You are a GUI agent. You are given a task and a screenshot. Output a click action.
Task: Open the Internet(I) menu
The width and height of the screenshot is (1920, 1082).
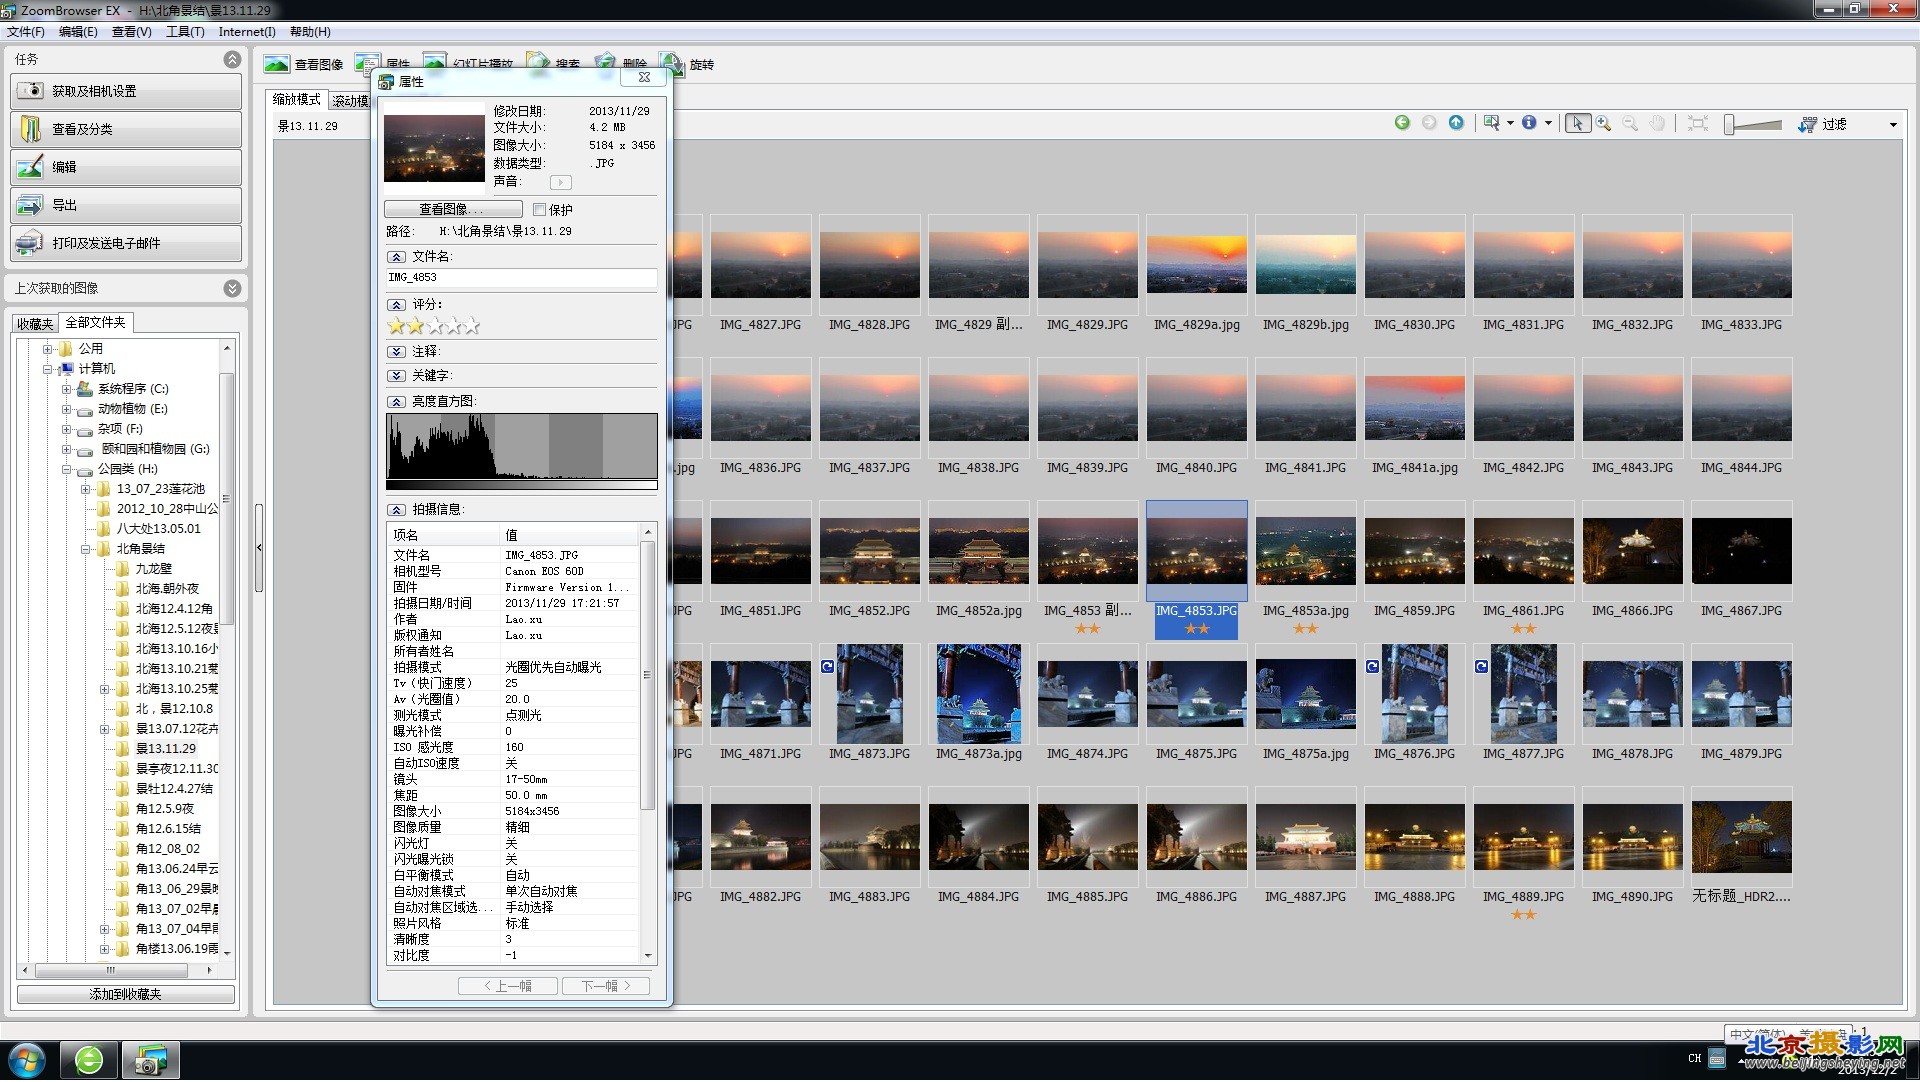pyautogui.click(x=247, y=32)
